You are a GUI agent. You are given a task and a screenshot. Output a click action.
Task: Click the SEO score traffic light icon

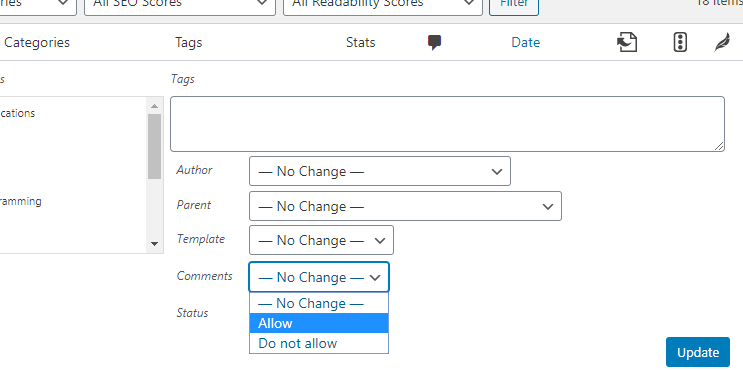[x=680, y=43]
